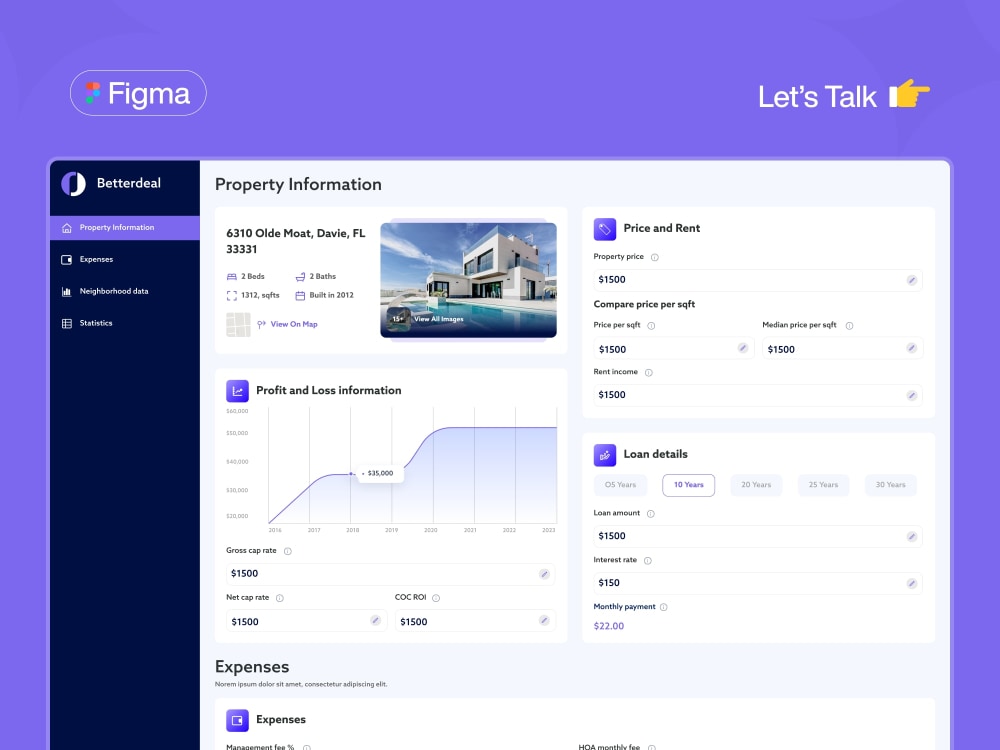This screenshot has height=750, width=1000.
Task: Click info icon beside Loan amount
Action: (651, 513)
